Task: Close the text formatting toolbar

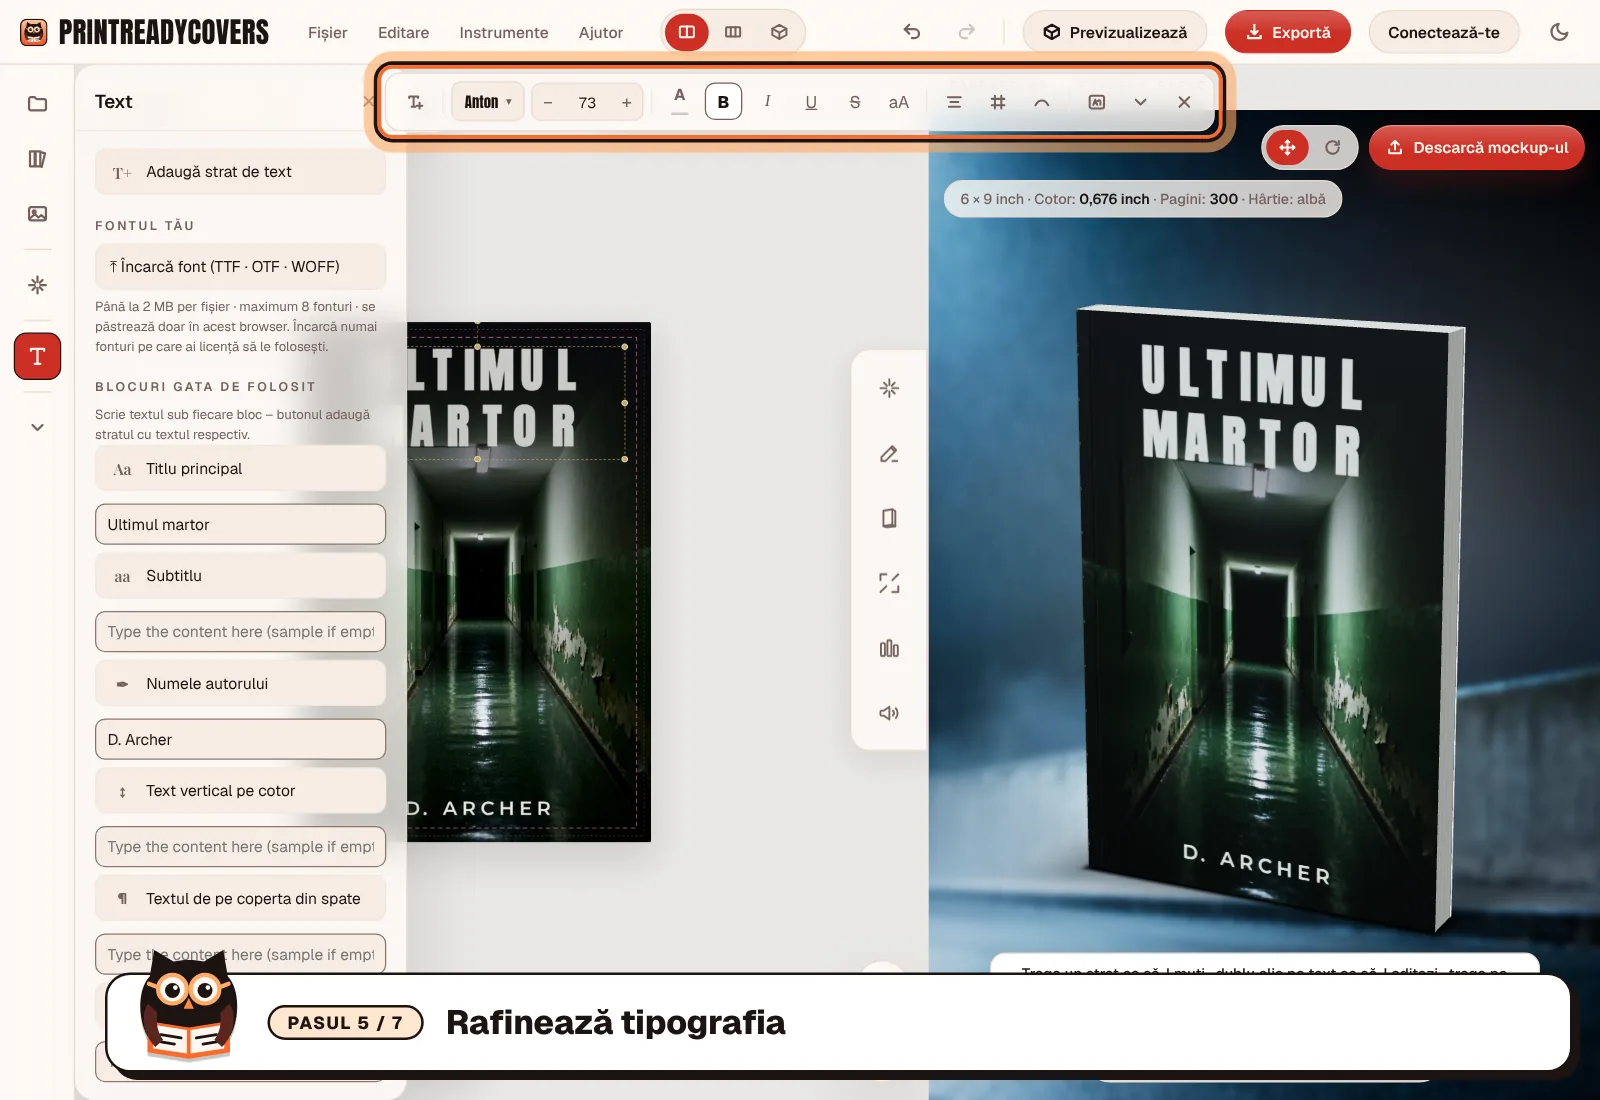Action: click(1184, 102)
